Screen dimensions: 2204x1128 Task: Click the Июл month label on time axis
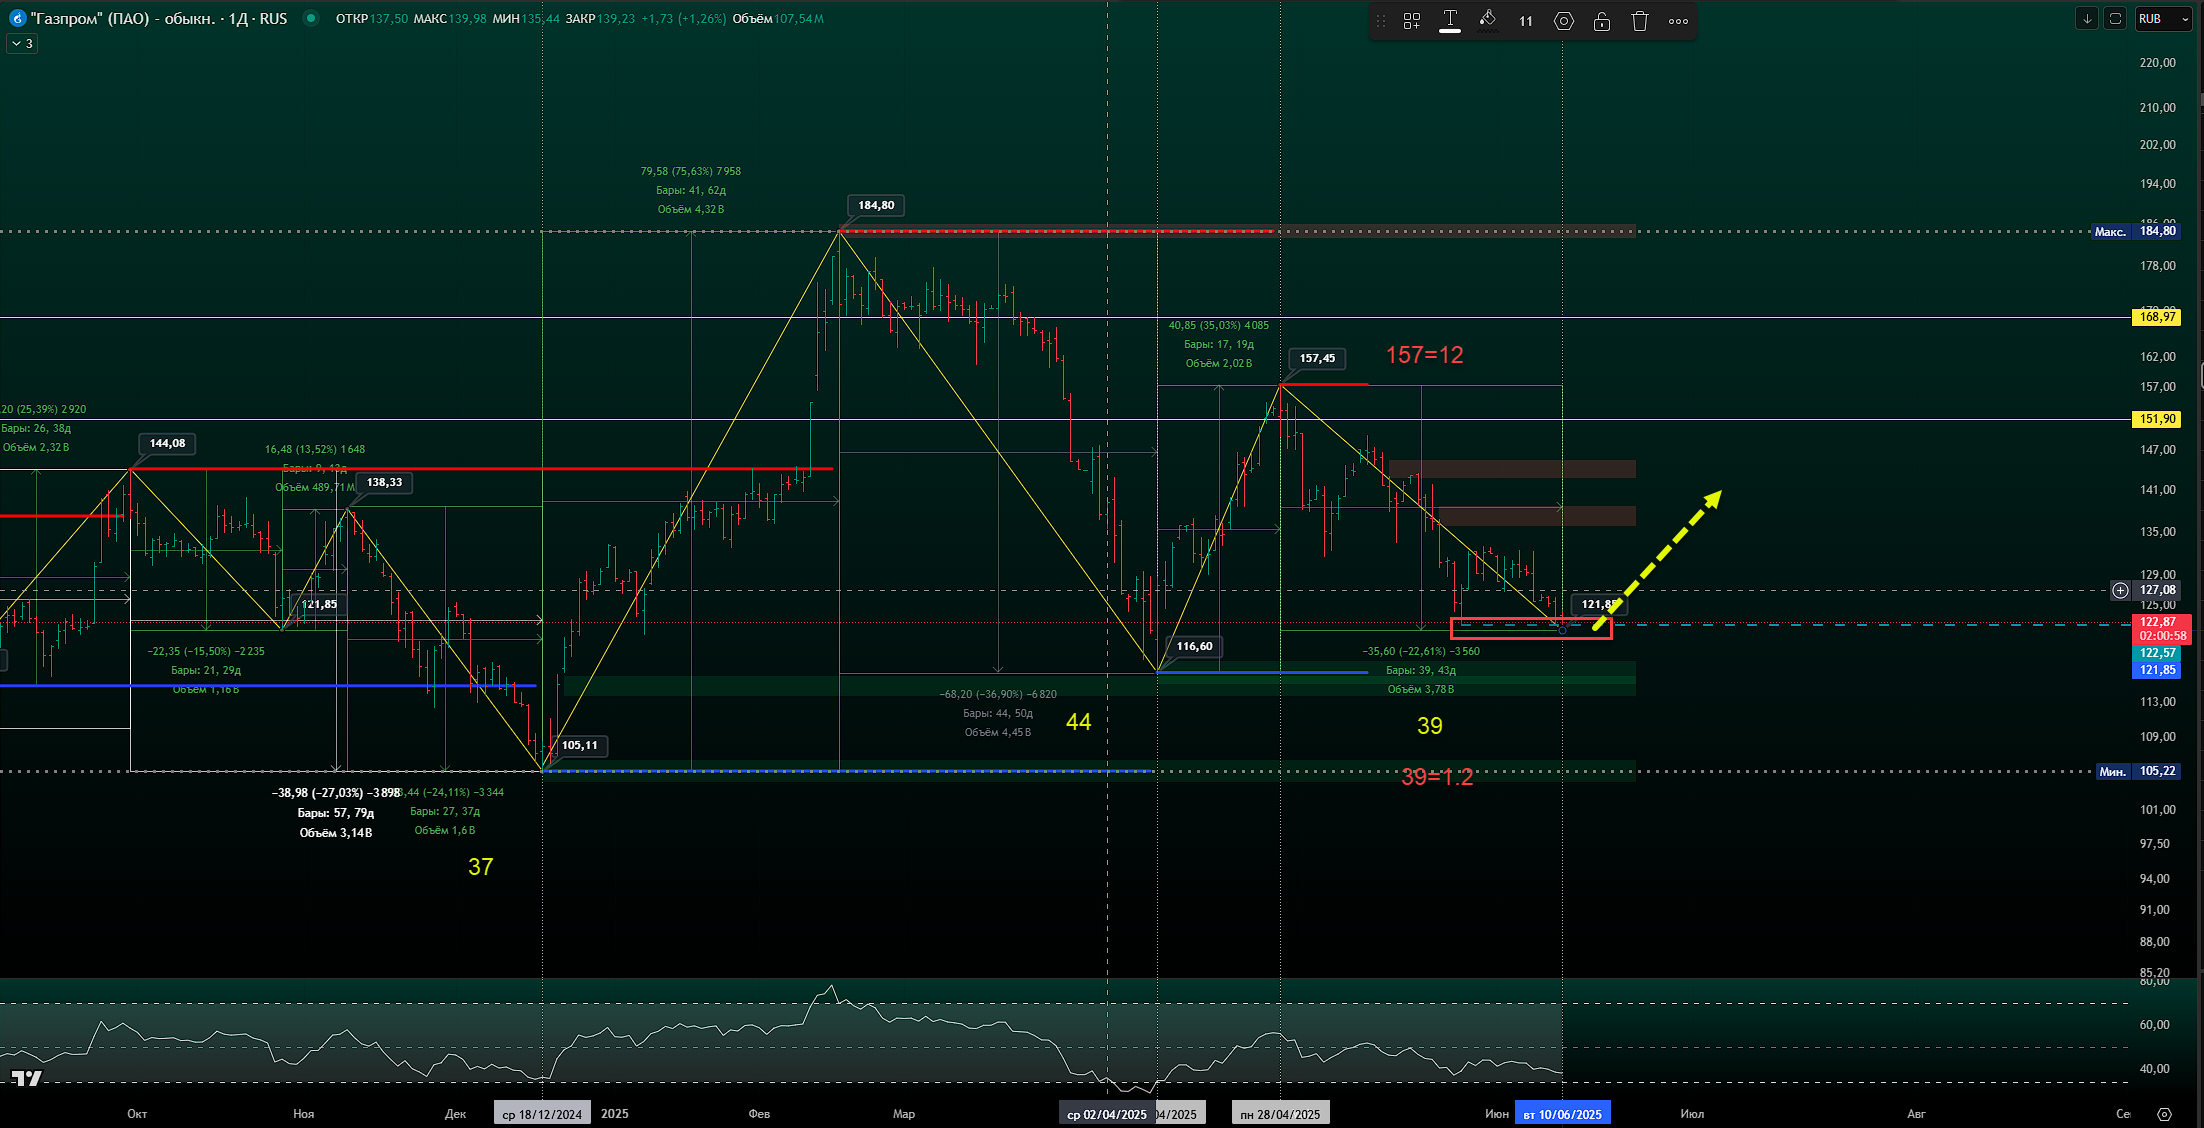pos(1692,1114)
